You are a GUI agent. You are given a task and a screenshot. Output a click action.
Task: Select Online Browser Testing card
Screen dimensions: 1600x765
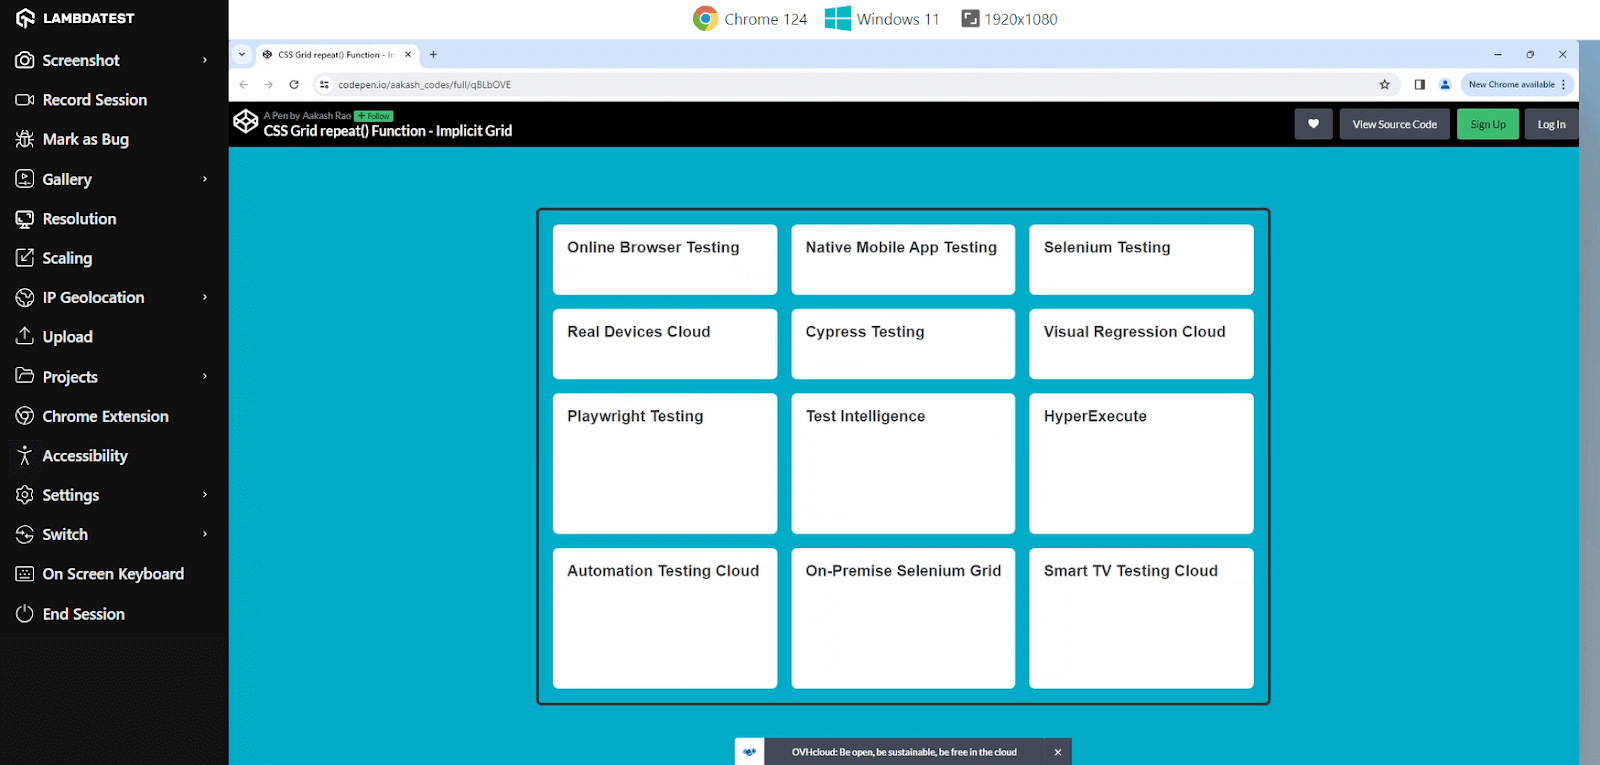click(665, 259)
